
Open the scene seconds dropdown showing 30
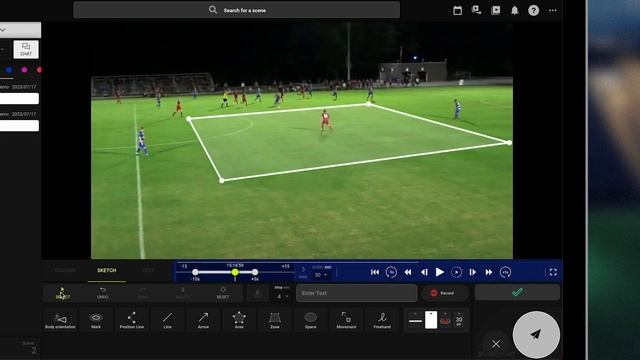[320, 275]
